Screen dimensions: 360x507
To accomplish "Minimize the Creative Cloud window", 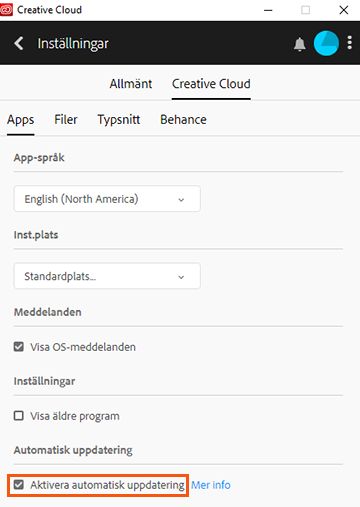I will (x=268, y=10).
